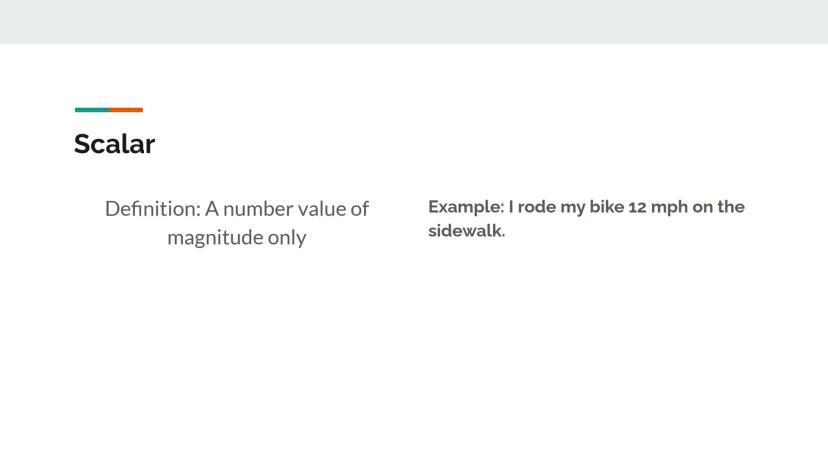Click the word "the" ending the first example line

(x=731, y=207)
